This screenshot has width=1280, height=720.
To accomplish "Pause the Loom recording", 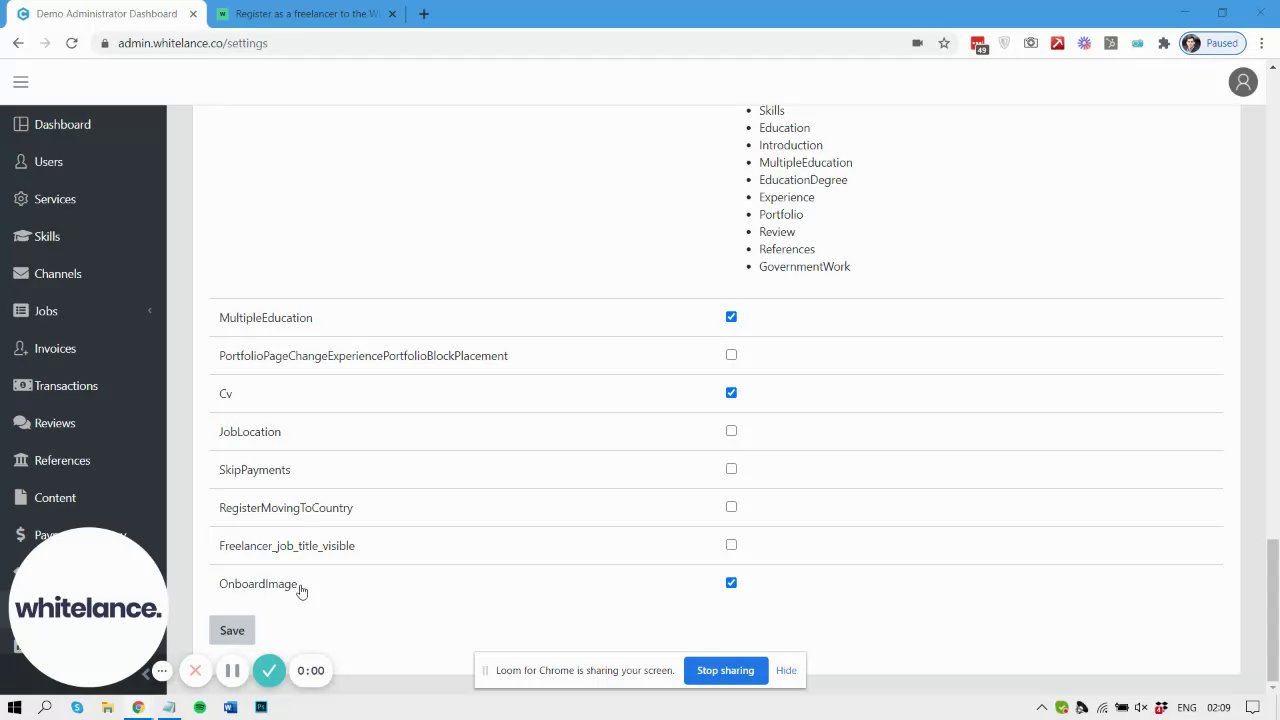I will tap(232, 671).
